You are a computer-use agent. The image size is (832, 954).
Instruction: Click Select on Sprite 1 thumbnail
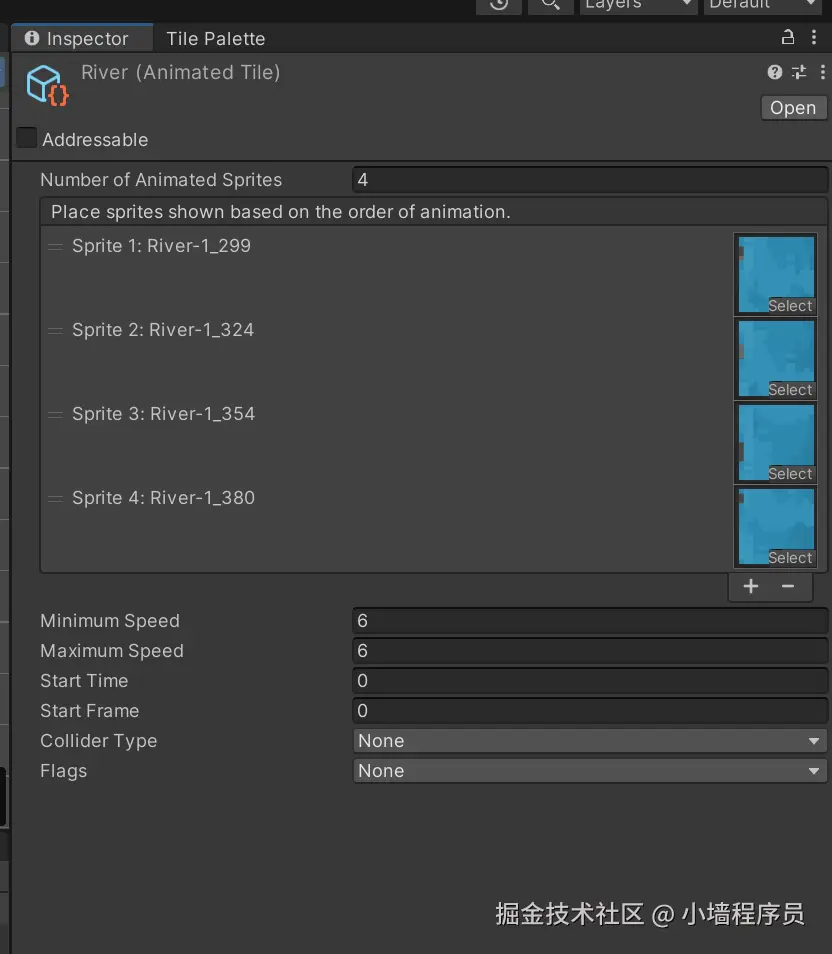click(x=790, y=306)
